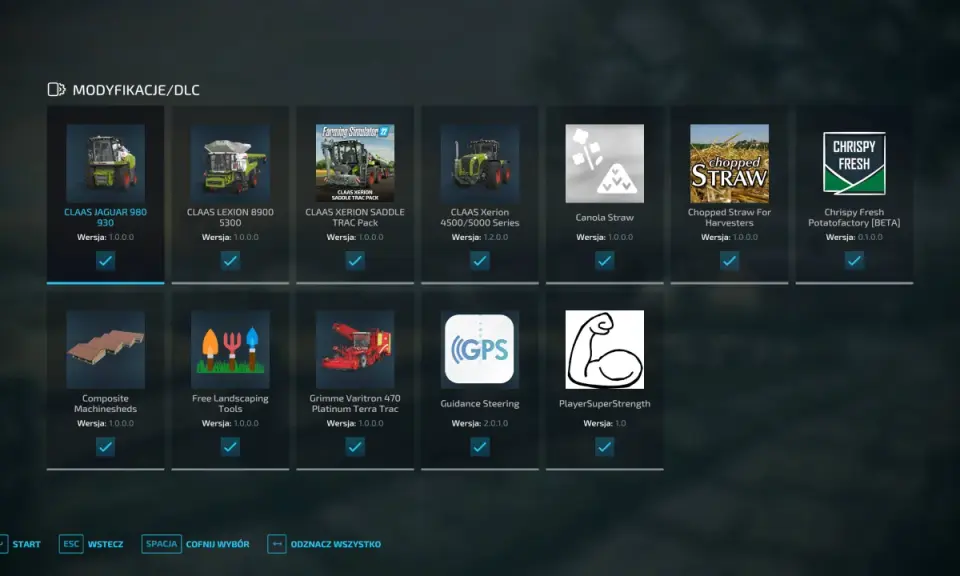Select the Free Landscaping Tools icon
The height and width of the screenshot is (576, 960).
click(230, 350)
